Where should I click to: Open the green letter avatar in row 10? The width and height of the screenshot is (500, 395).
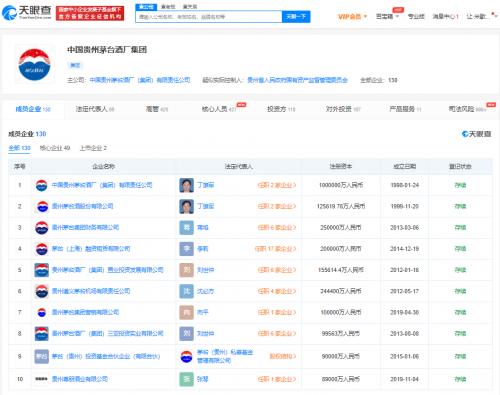click(186, 379)
